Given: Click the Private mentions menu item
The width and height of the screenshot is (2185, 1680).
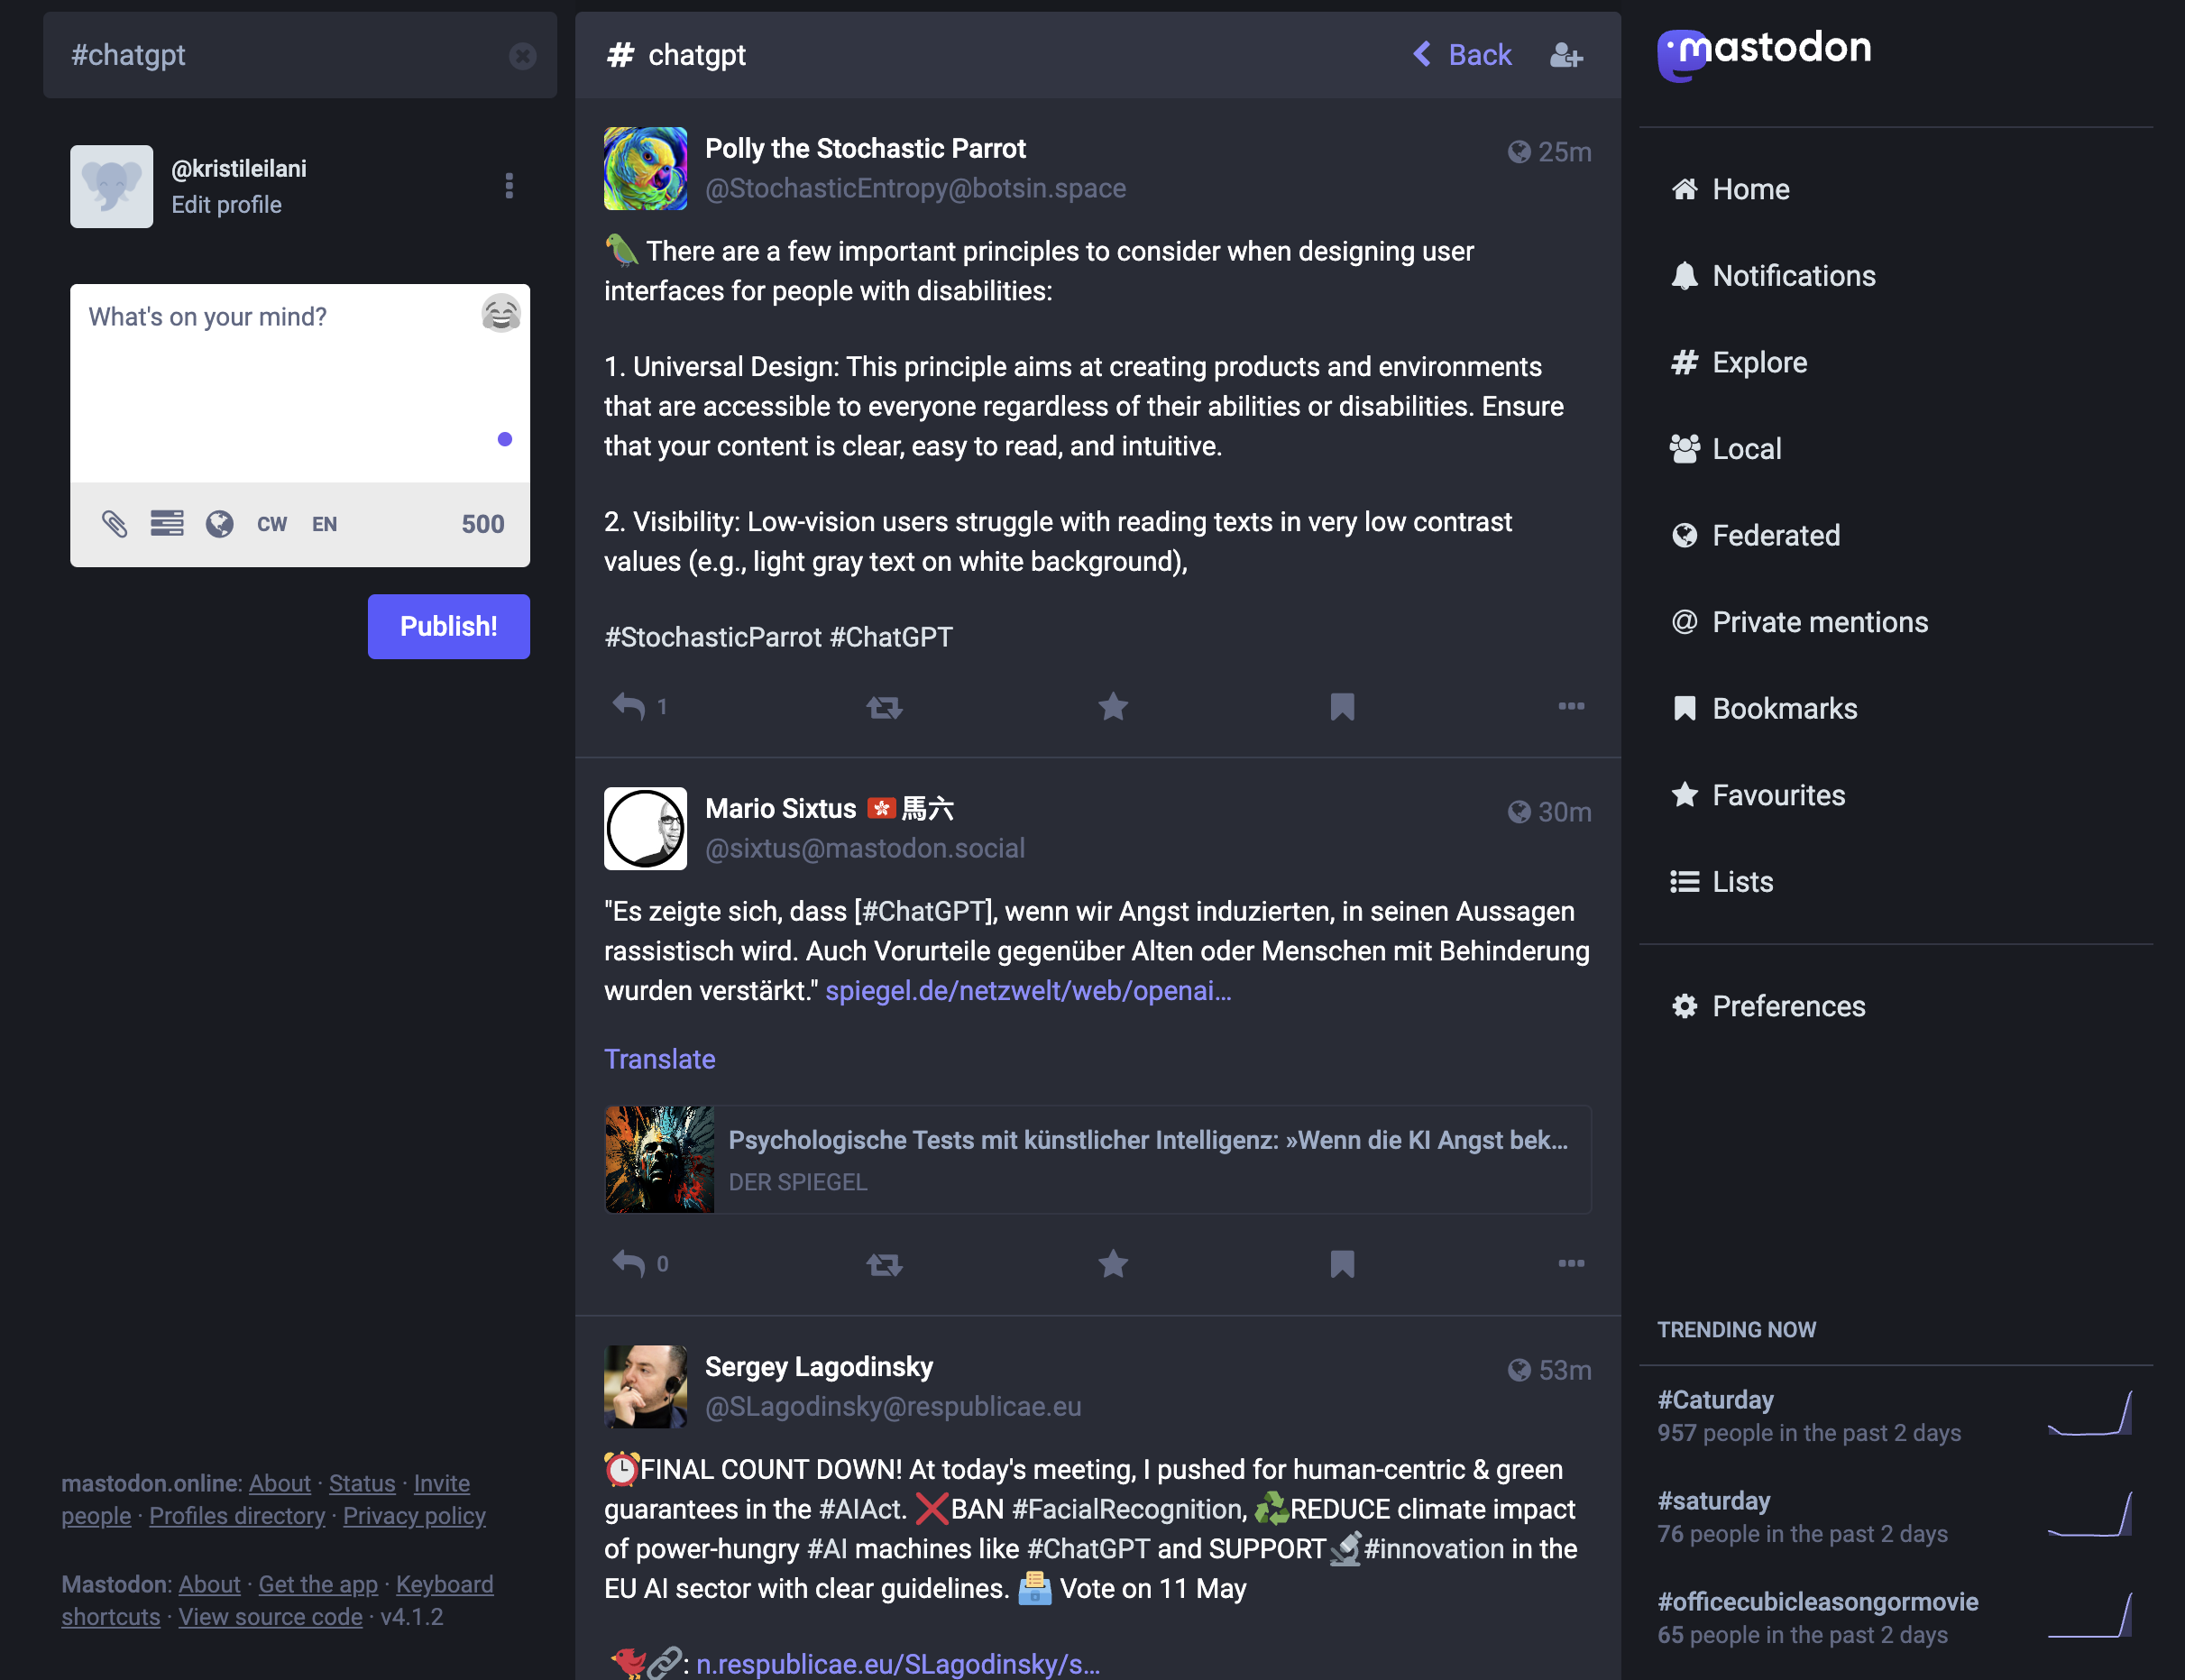Looking at the screenshot, I should point(1820,621).
